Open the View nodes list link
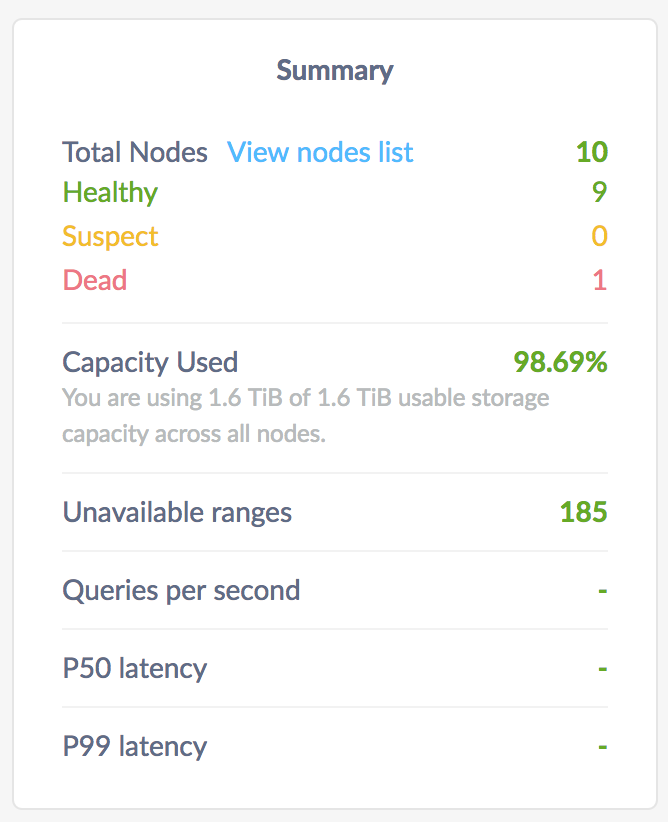The image size is (668, 822). [x=320, y=152]
